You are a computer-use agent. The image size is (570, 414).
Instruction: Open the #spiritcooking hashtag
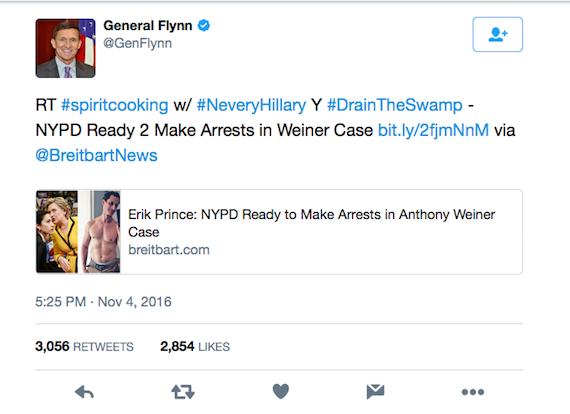point(115,105)
